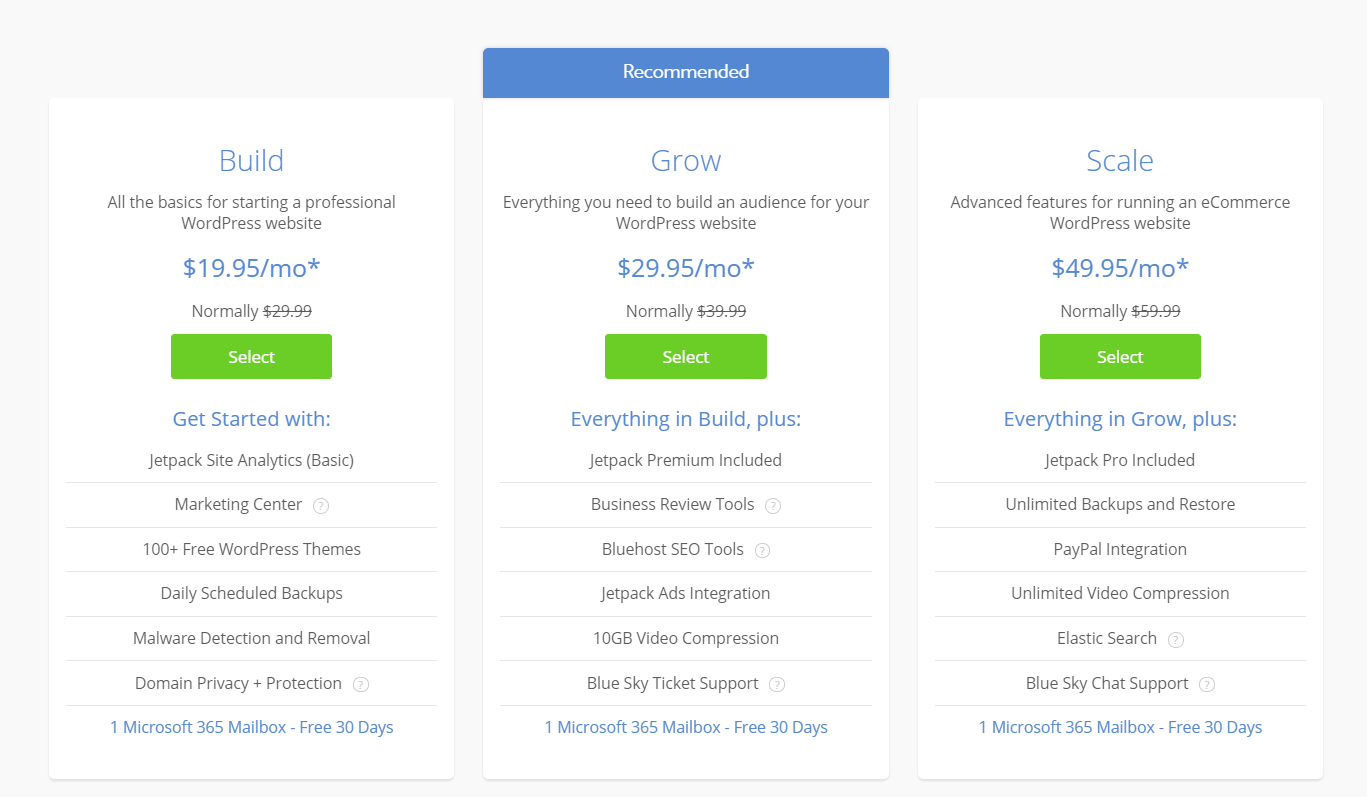Select the Scale plan
Image resolution: width=1367 pixels, height=797 pixels.
1120,357
